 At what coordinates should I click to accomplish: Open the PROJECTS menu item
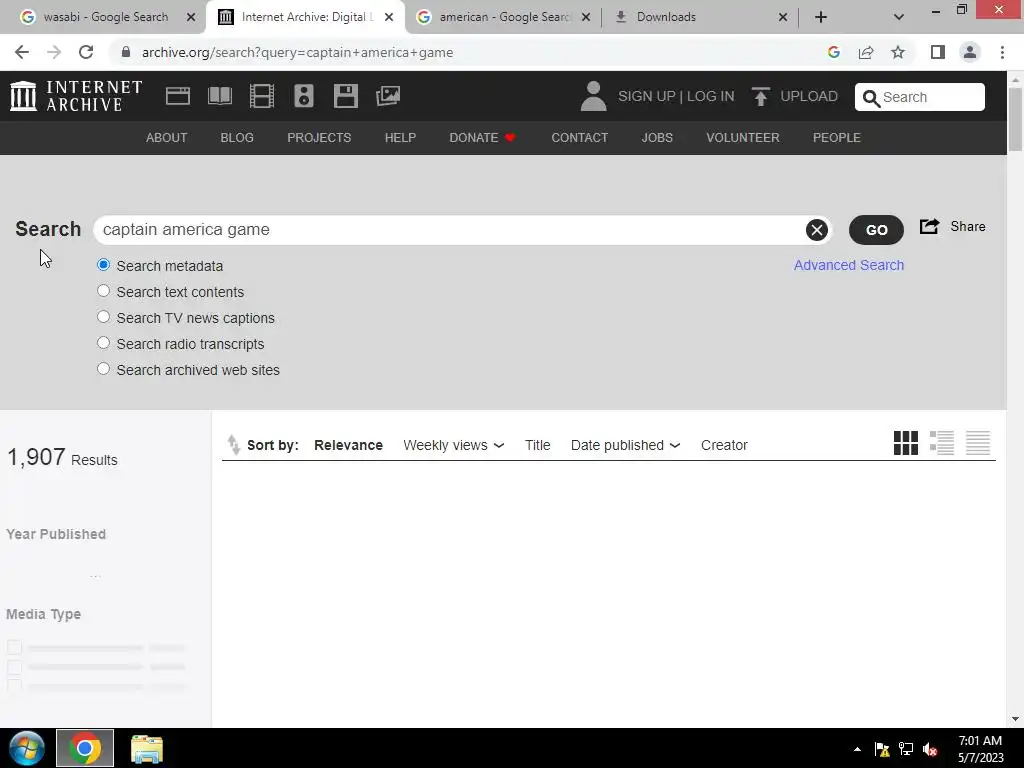click(319, 138)
